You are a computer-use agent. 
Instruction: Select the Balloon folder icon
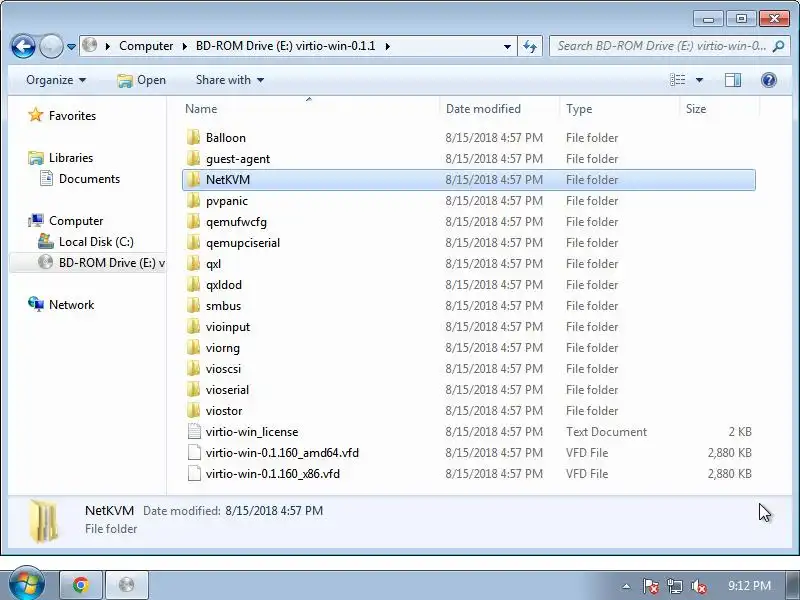click(x=193, y=137)
